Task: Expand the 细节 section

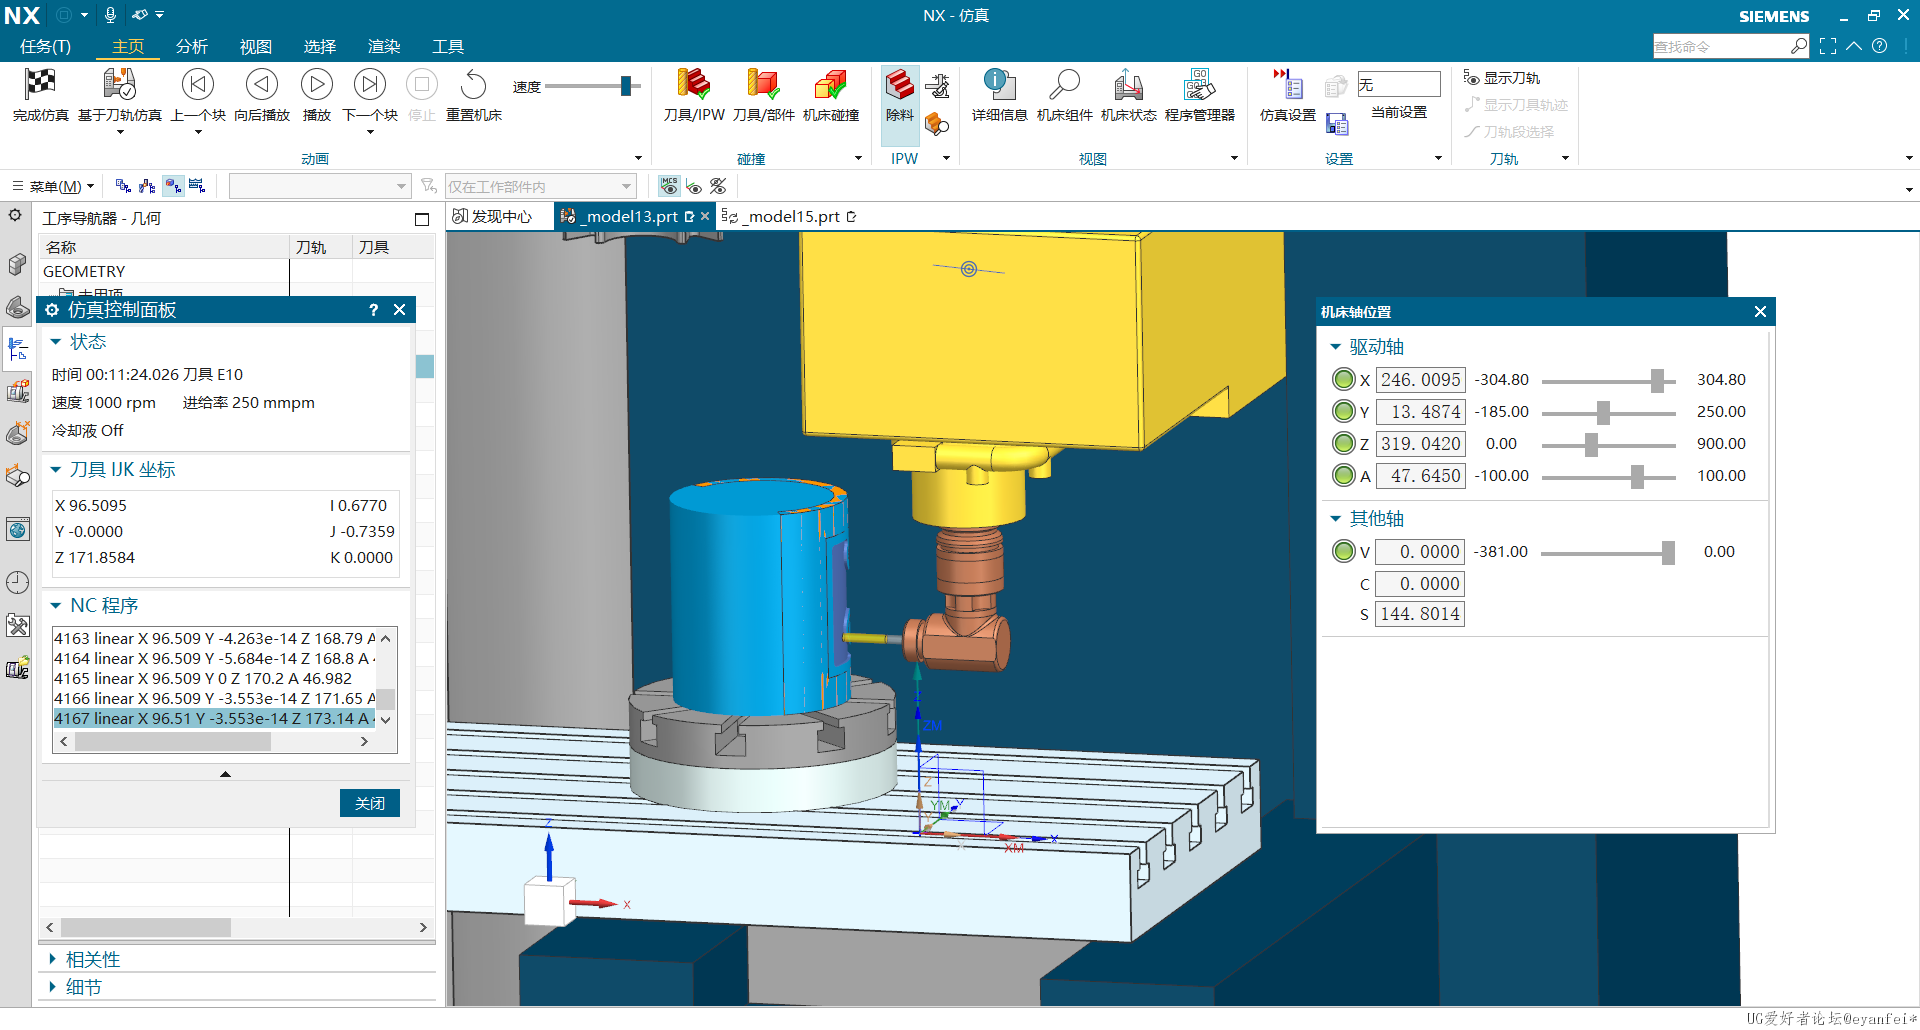Action: [52, 987]
